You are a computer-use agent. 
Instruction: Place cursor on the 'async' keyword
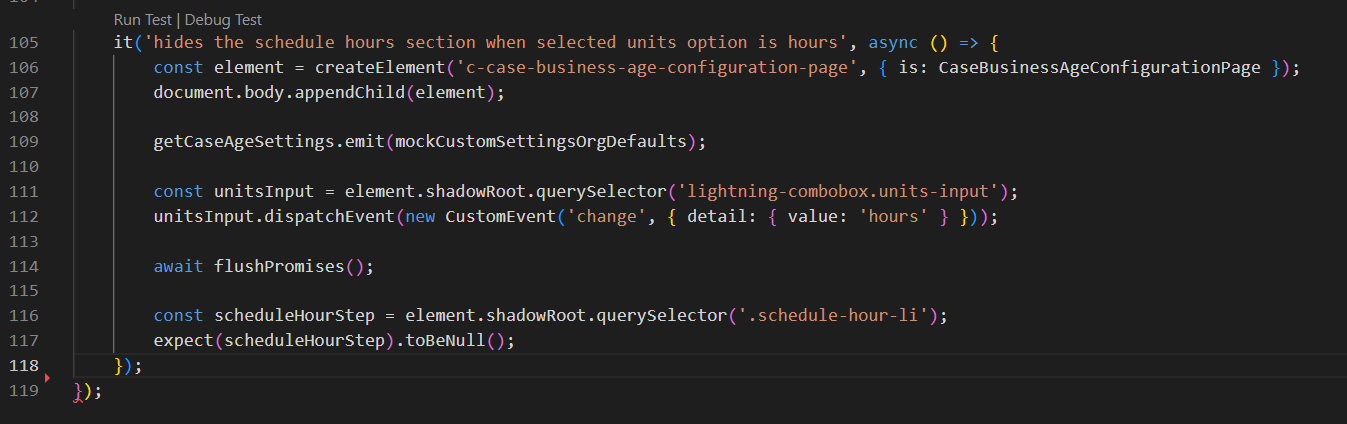[x=893, y=43]
